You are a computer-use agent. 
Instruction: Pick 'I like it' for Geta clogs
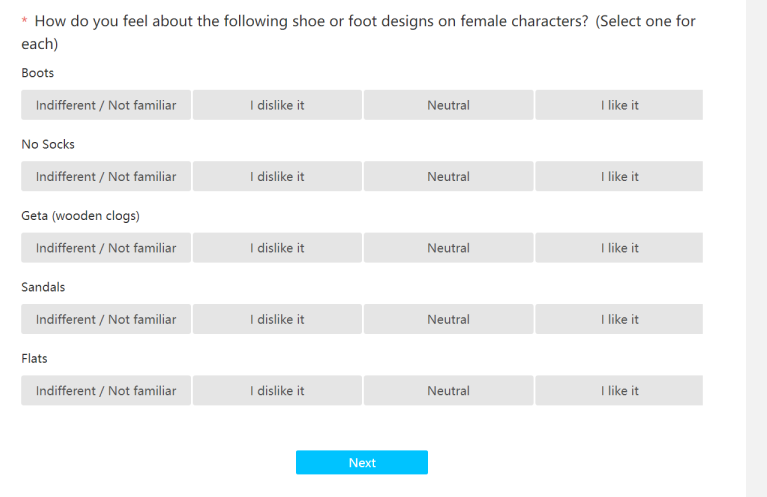619,248
